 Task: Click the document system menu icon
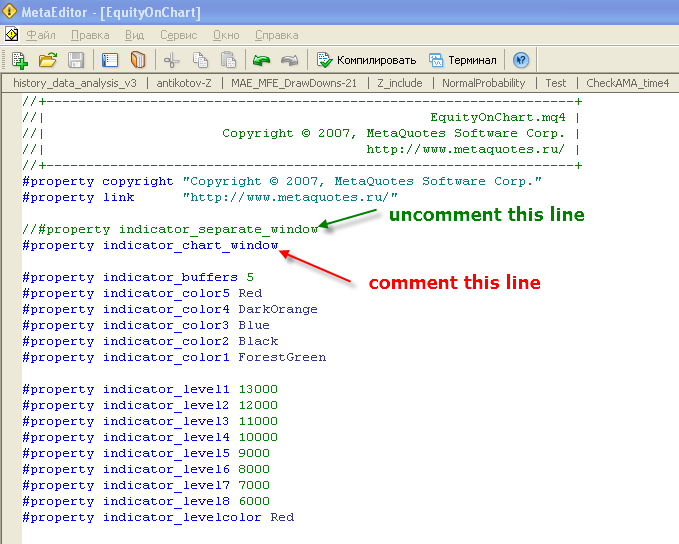12,34
